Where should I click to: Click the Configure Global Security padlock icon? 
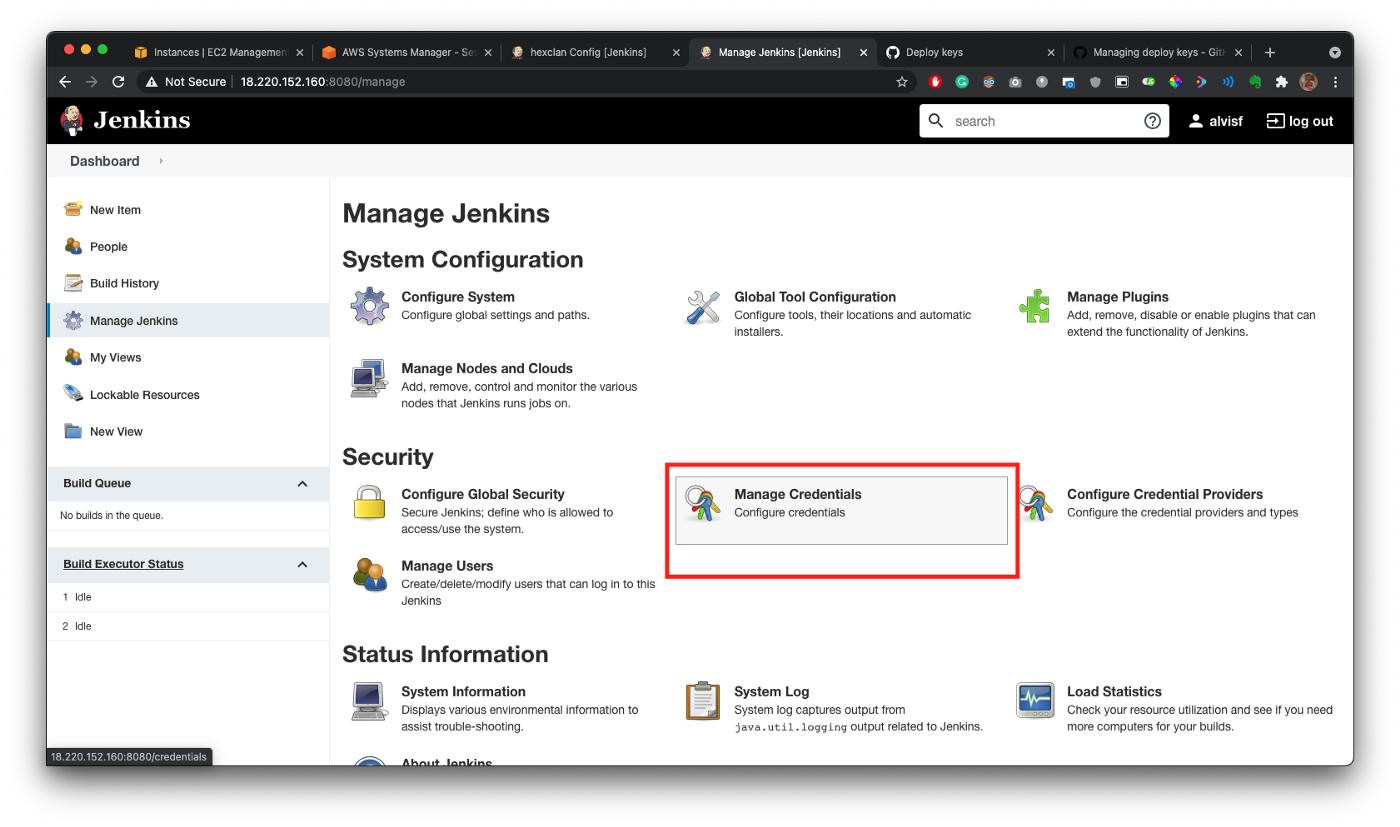point(370,503)
